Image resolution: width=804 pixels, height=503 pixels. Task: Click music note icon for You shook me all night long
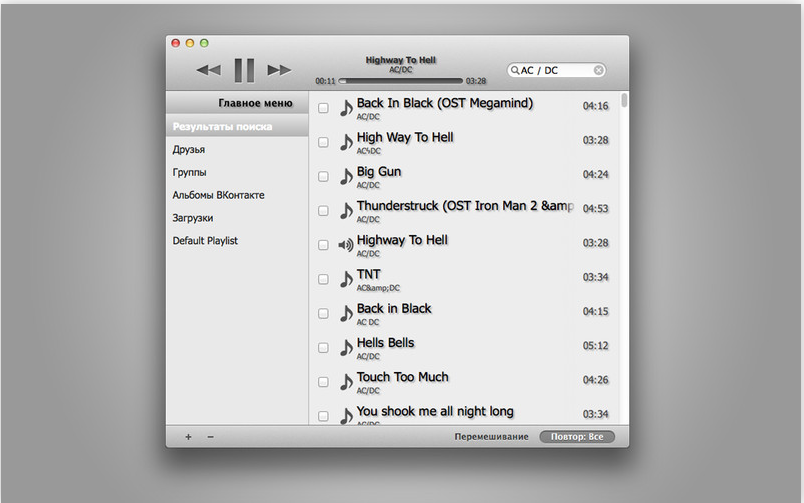[347, 415]
